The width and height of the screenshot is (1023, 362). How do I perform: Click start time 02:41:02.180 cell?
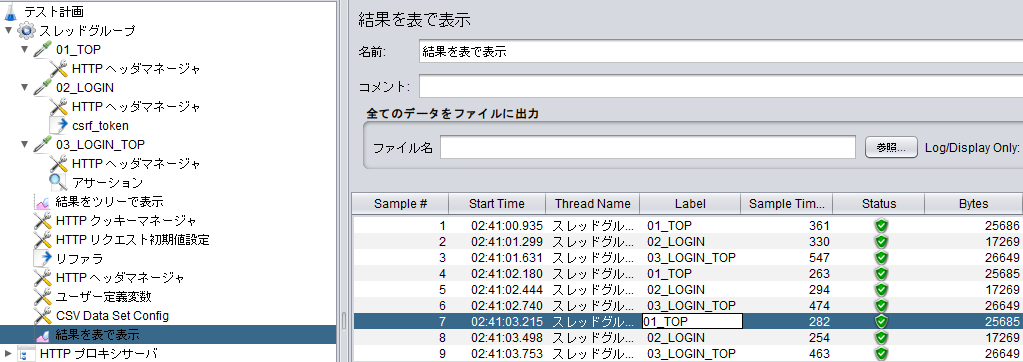tap(507, 273)
